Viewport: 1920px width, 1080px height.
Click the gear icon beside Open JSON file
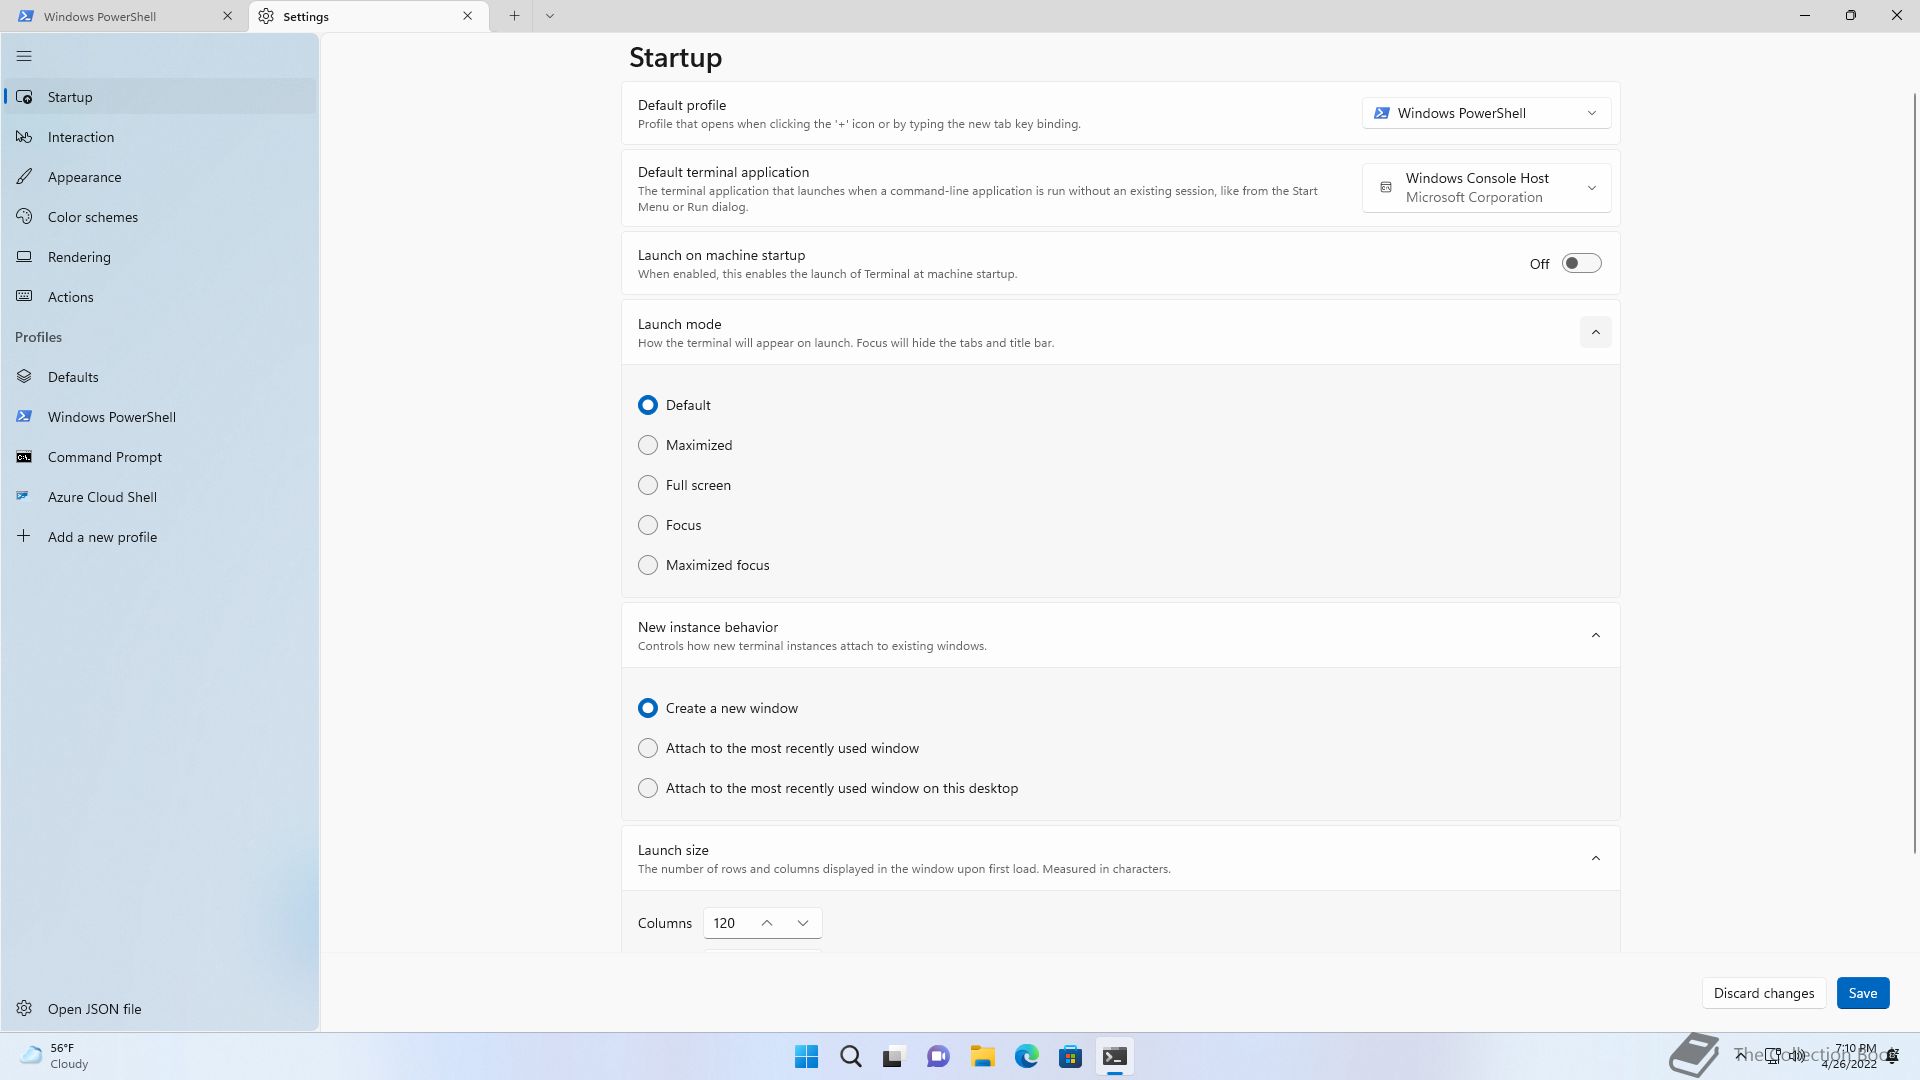[x=24, y=1009]
